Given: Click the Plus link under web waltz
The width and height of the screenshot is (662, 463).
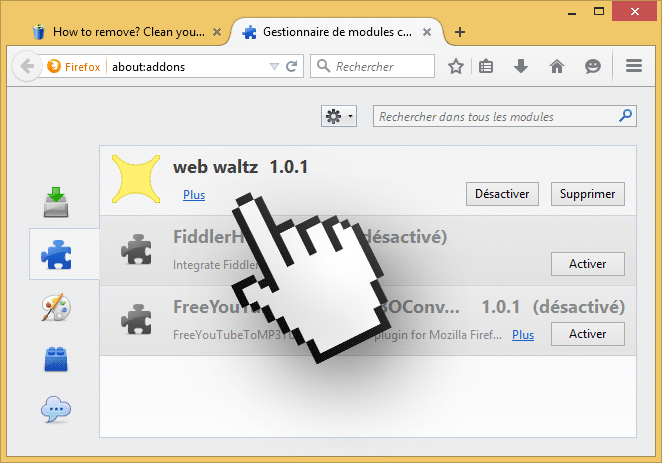Looking at the screenshot, I should (194, 195).
